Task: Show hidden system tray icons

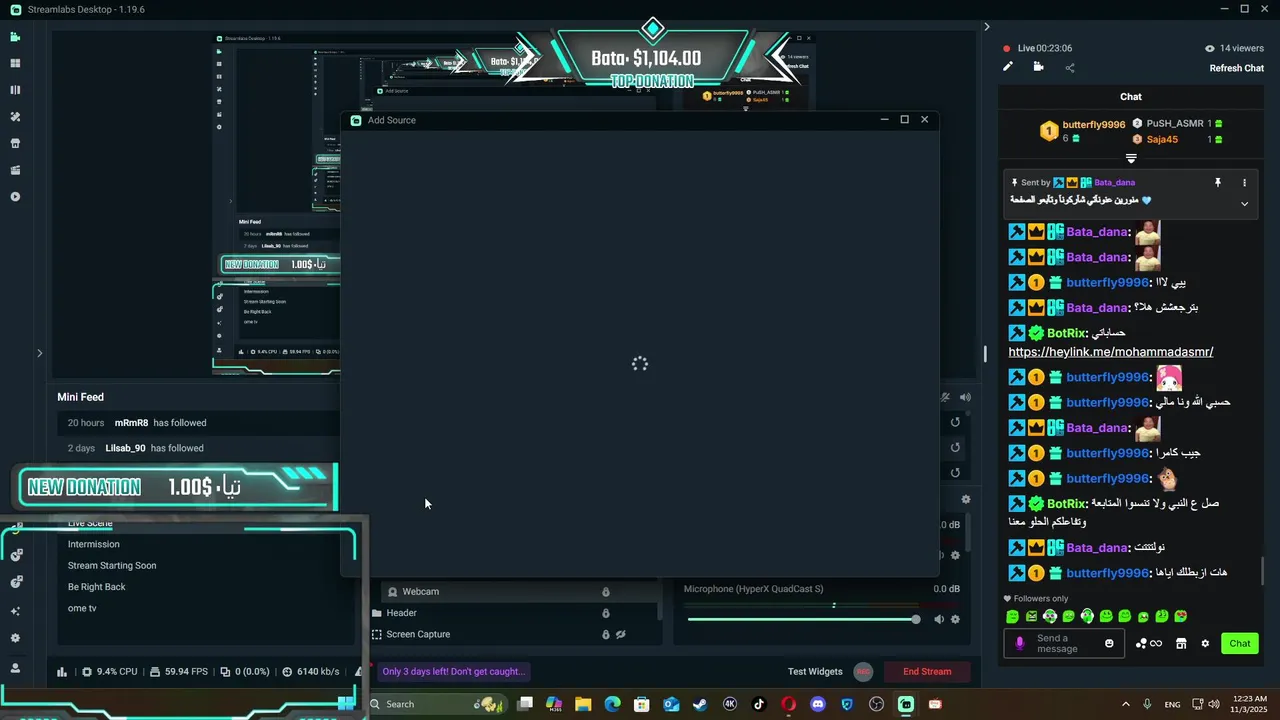Action: [1126, 704]
